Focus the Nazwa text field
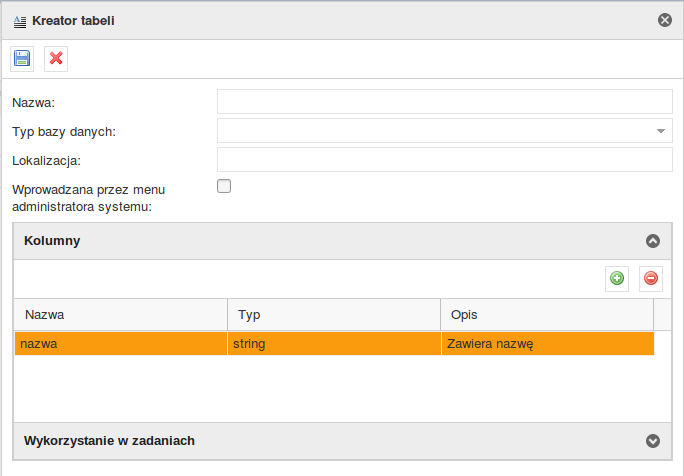 click(x=445, y=102)
